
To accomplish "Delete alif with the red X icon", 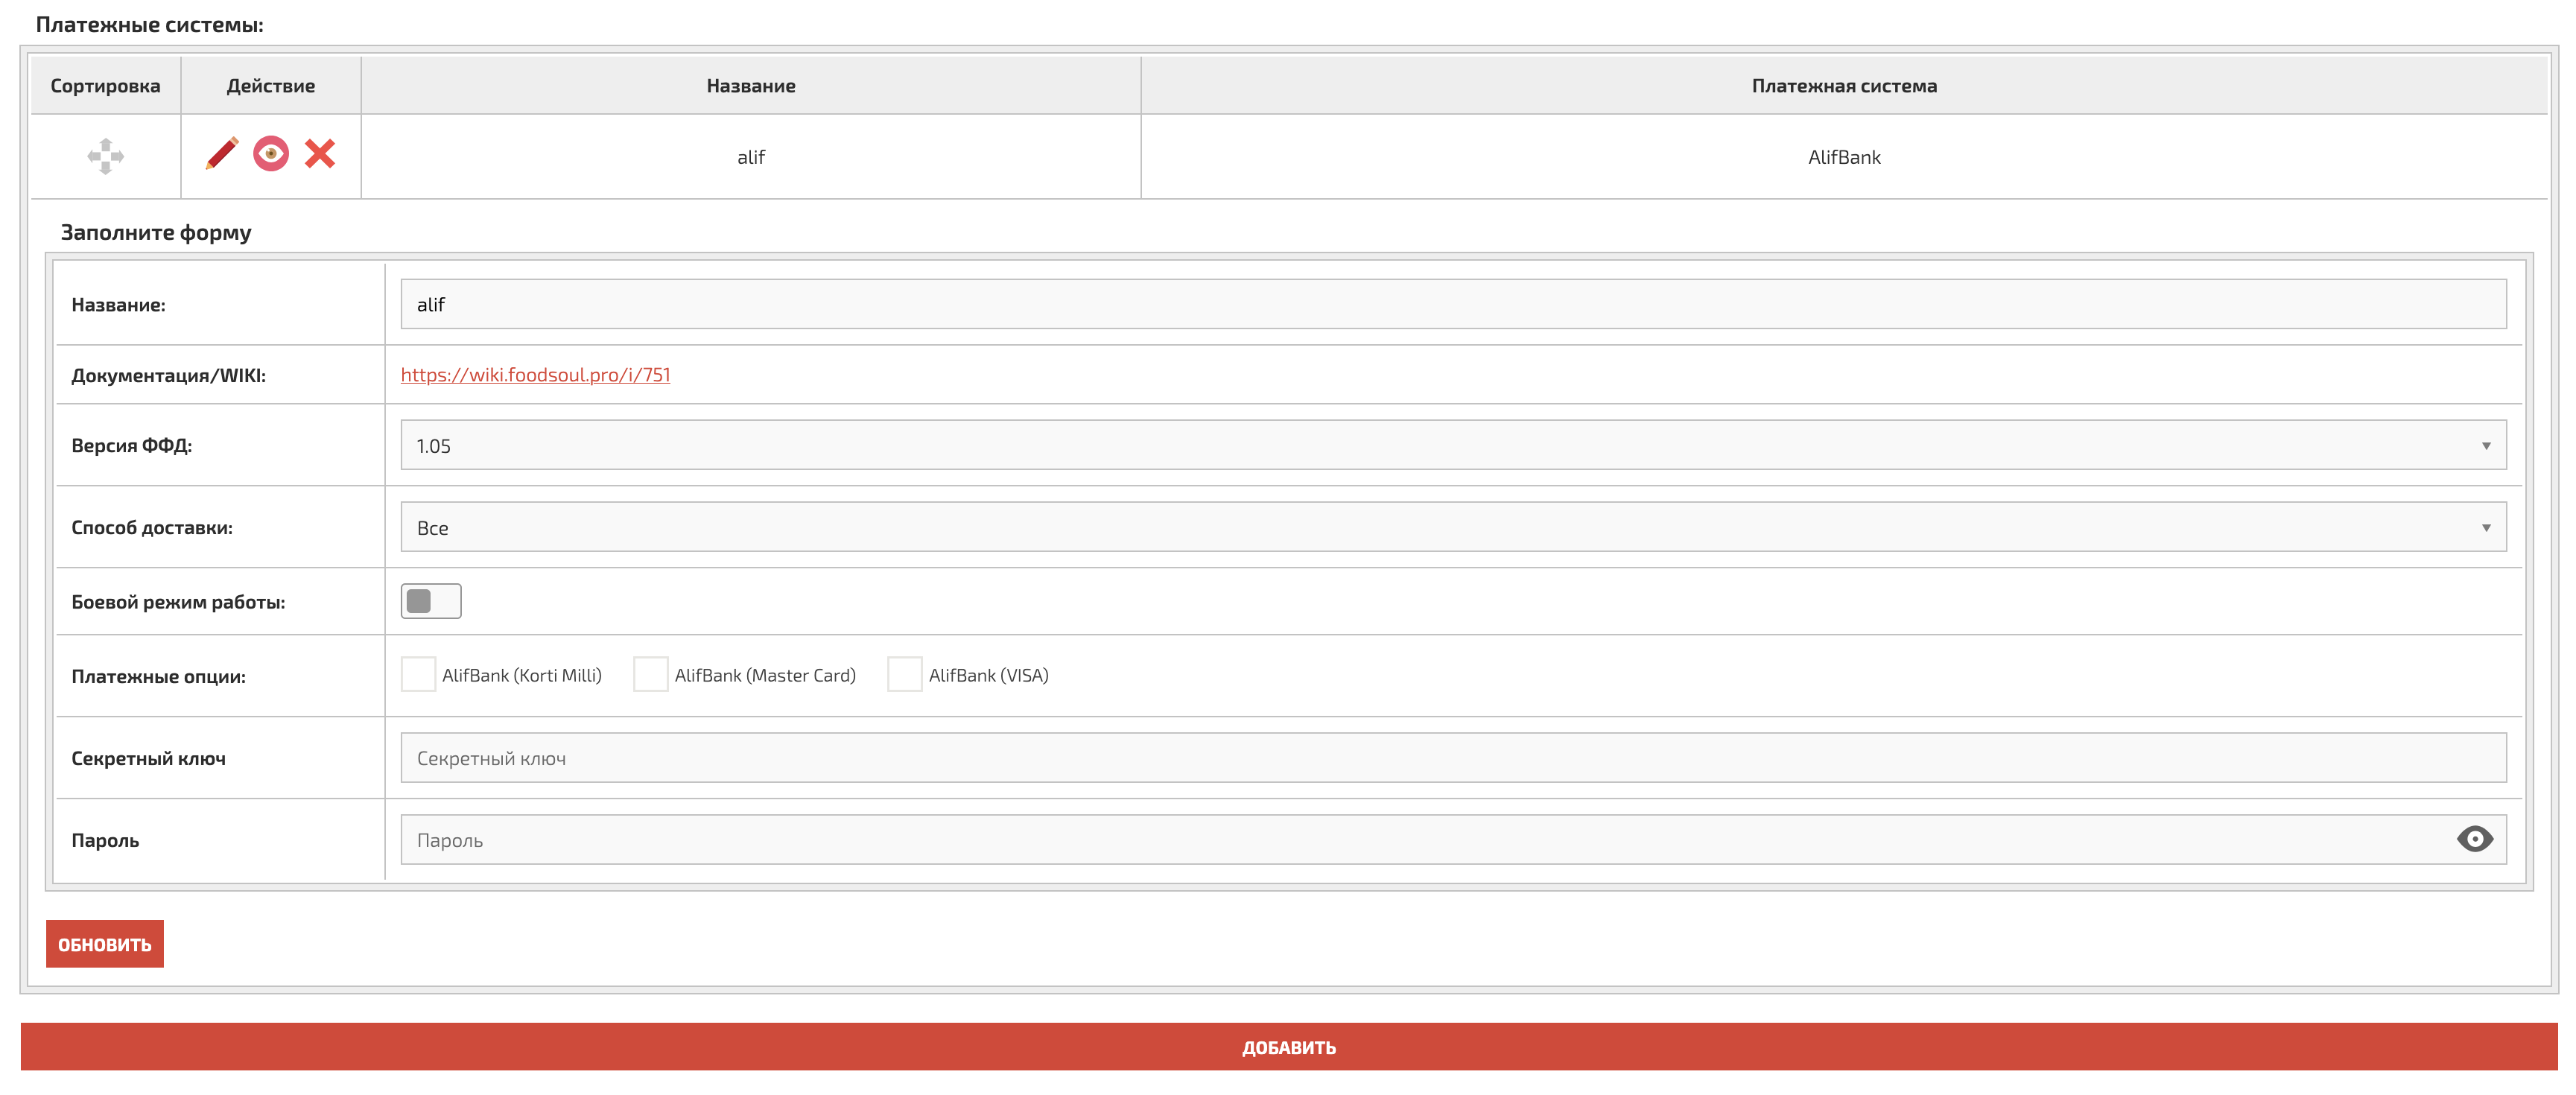I will click(x=320, y=154).
